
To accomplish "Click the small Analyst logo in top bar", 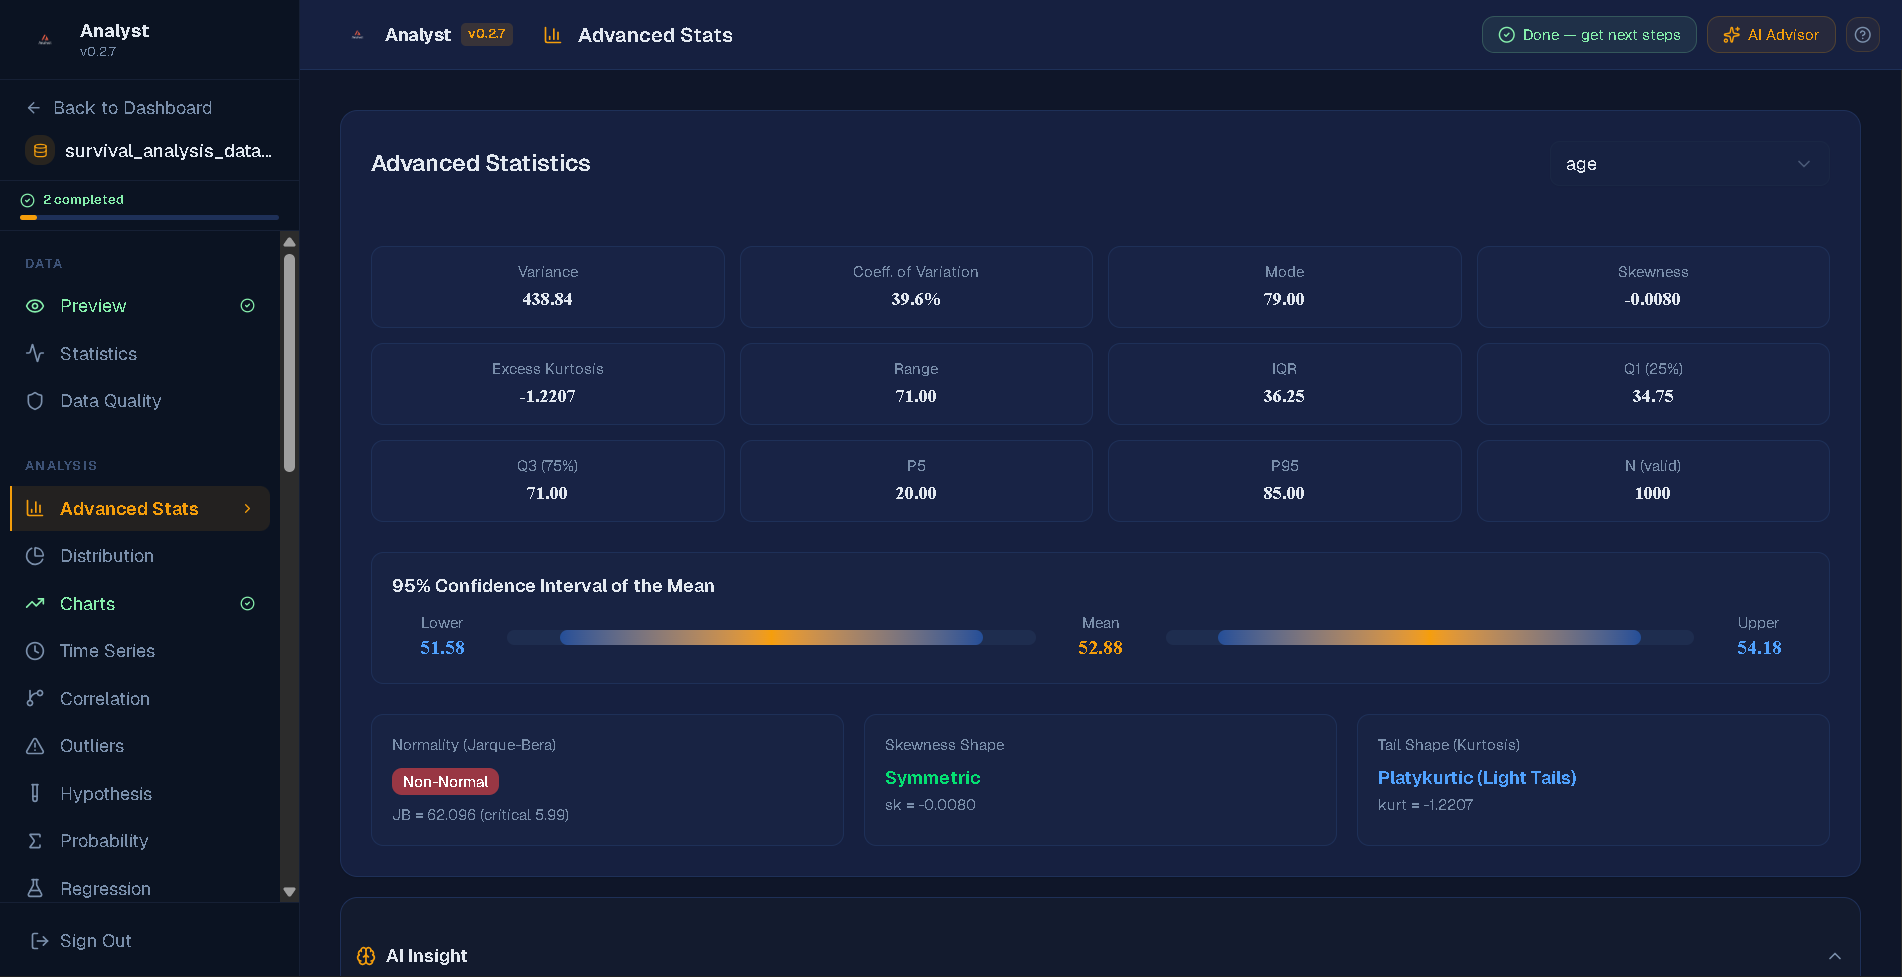I will [357, 35].
